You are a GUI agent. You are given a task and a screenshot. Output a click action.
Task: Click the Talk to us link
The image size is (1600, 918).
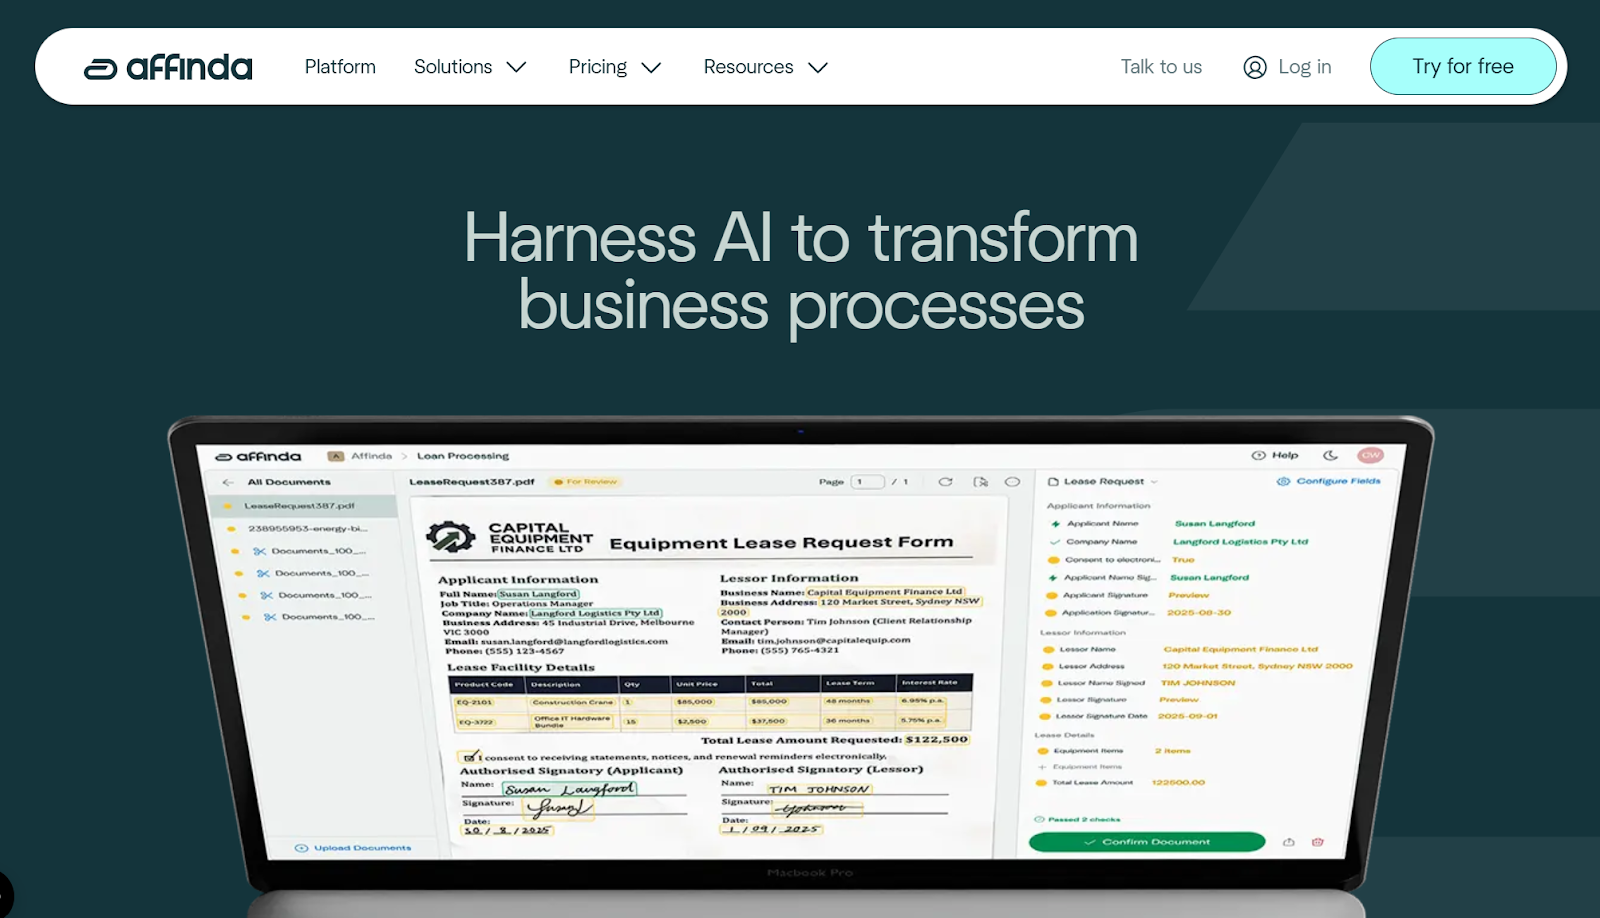[x=1161, y=67]
